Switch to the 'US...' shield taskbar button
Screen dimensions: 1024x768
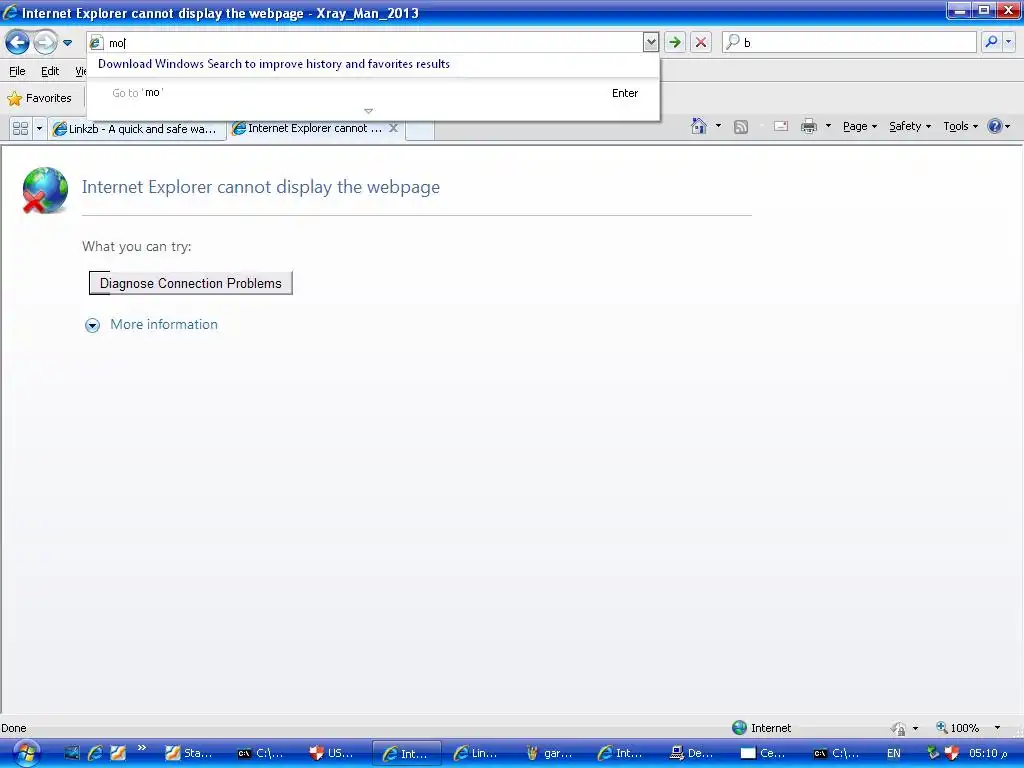pyautogui.click(x=333, y=753)
